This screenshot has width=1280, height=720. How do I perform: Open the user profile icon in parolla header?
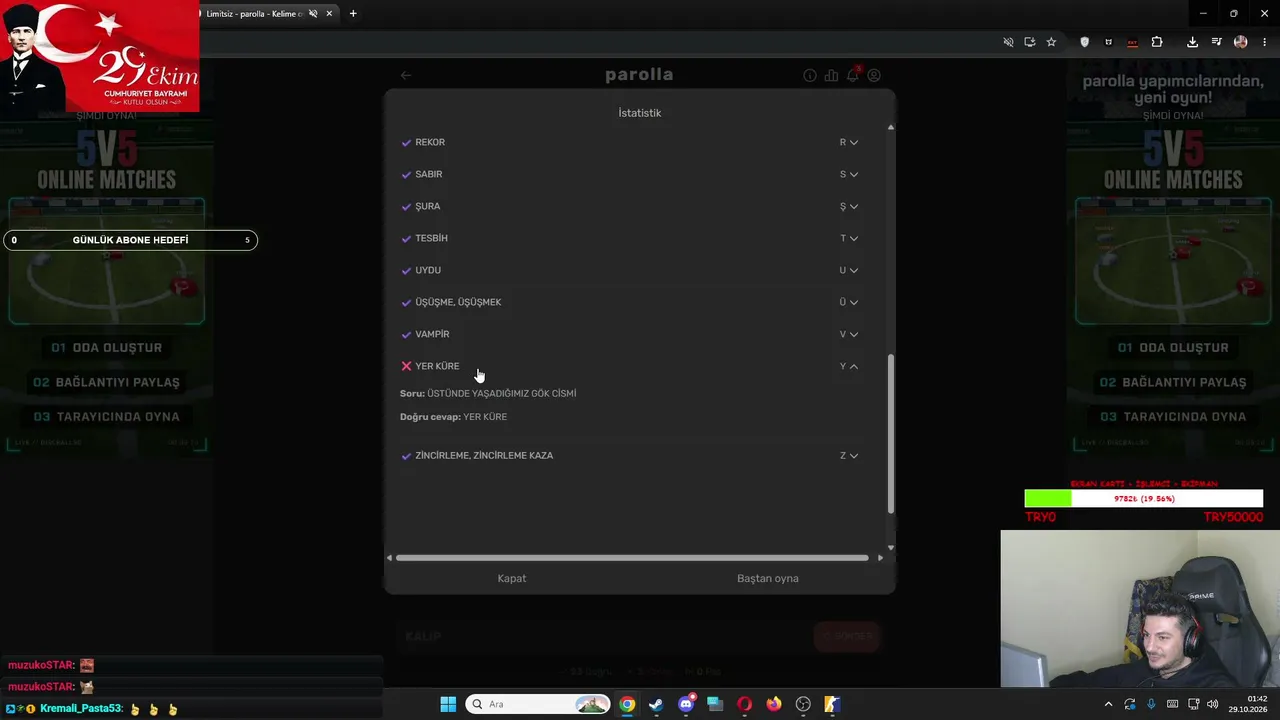(874, 75)
